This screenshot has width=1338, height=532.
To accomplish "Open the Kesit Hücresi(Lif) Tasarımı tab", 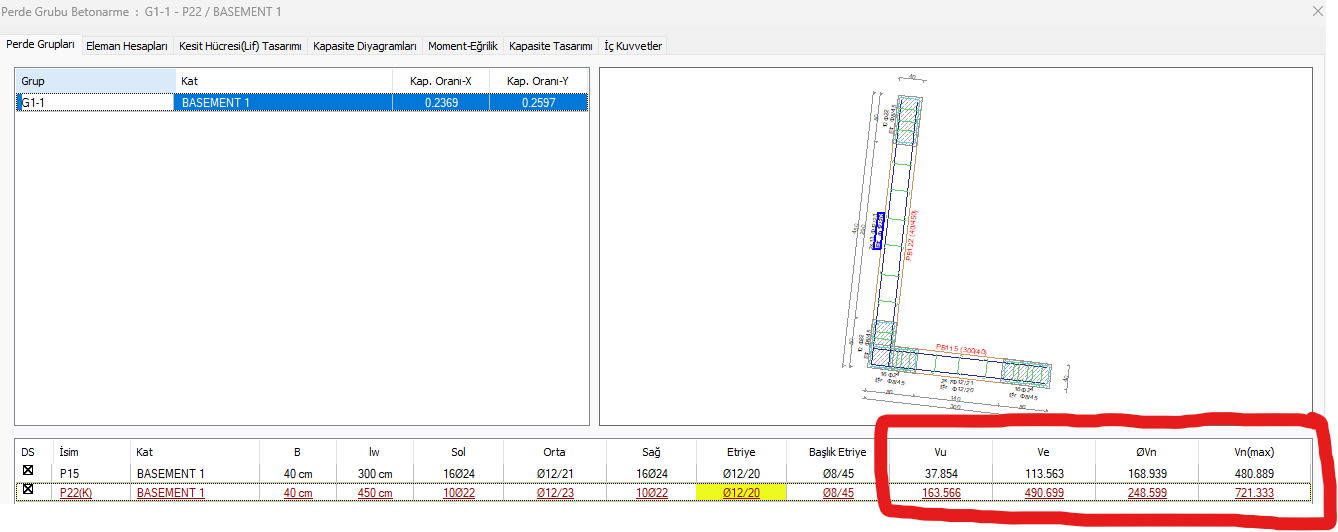I will pyautogui.click(x=240, y=46).
